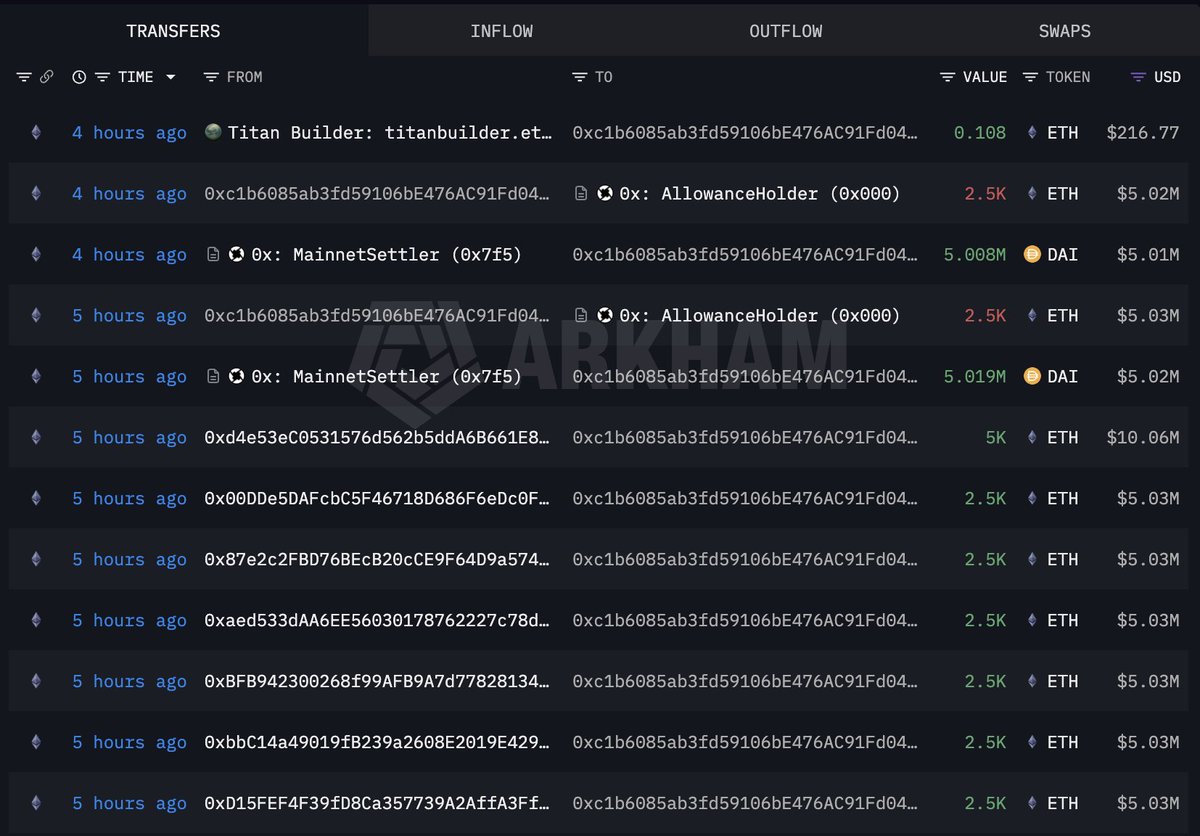
Task: Click ETH token icon on 0.108 row
Action: (x=1033, y=132)
